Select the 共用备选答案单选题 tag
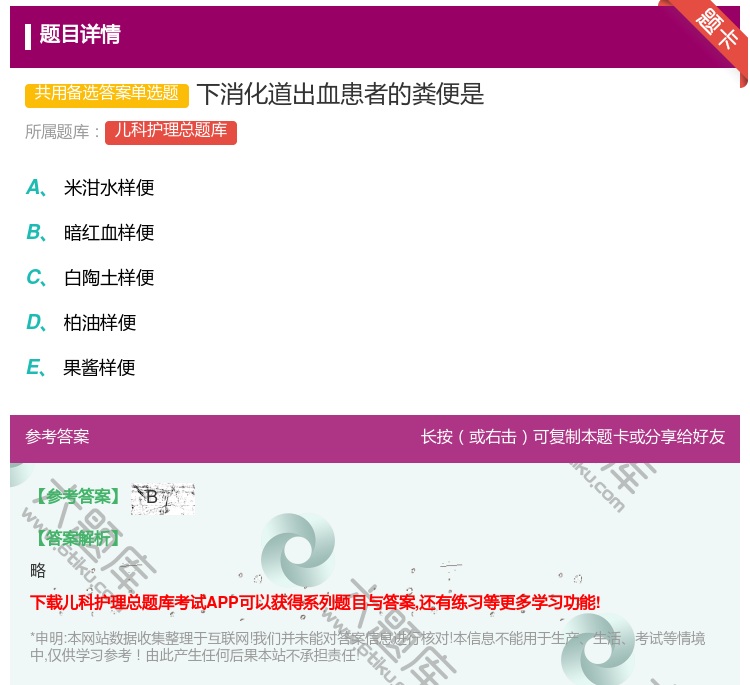The width and height of the screenshot is (750, 685). 107,94
